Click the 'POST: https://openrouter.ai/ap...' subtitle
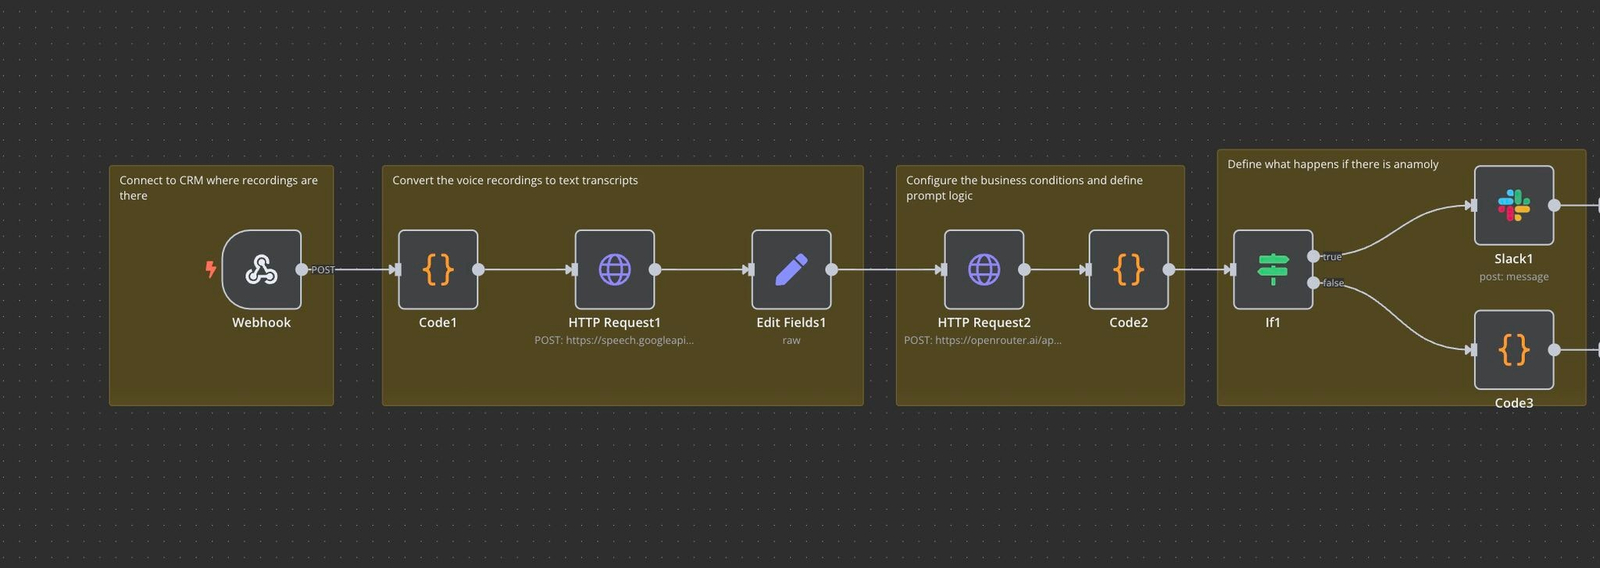Screen dimensions: 1600x568 (983, 340)
